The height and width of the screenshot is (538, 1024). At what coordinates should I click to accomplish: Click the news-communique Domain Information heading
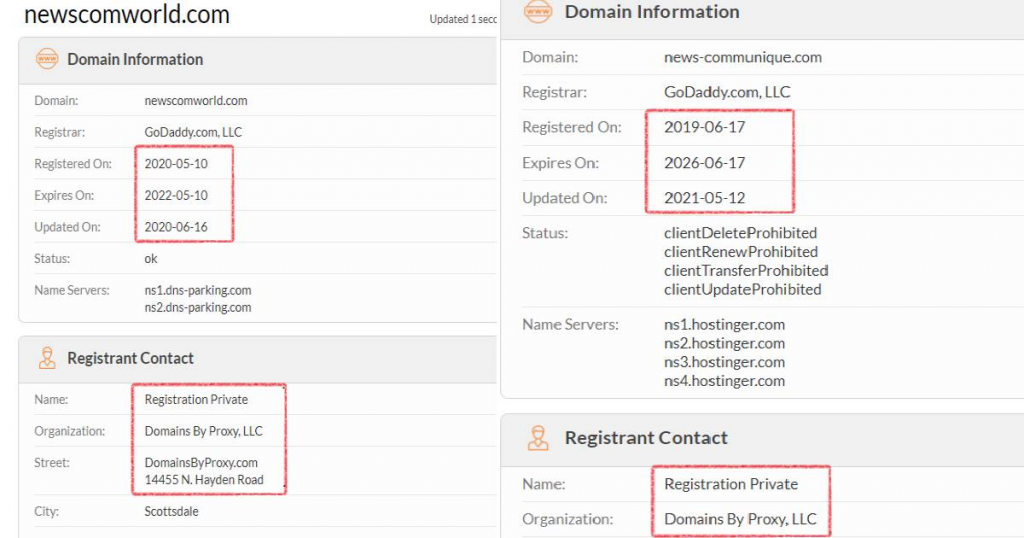point(652,12)
